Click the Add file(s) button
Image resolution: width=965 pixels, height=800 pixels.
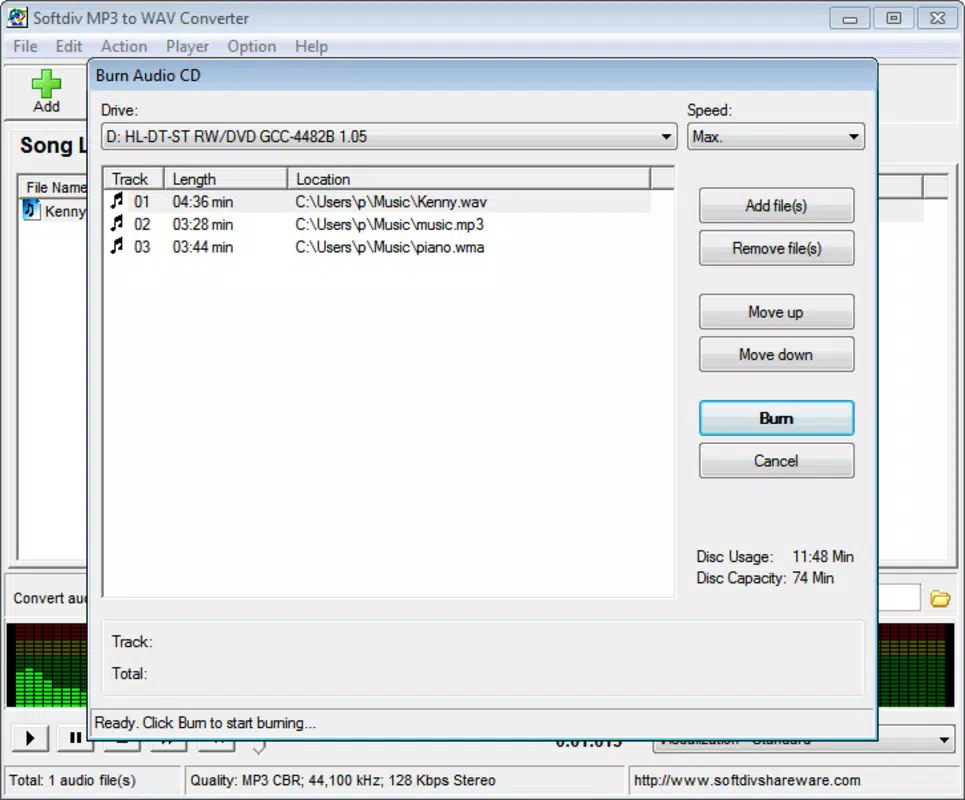click(x=776, y=206)
